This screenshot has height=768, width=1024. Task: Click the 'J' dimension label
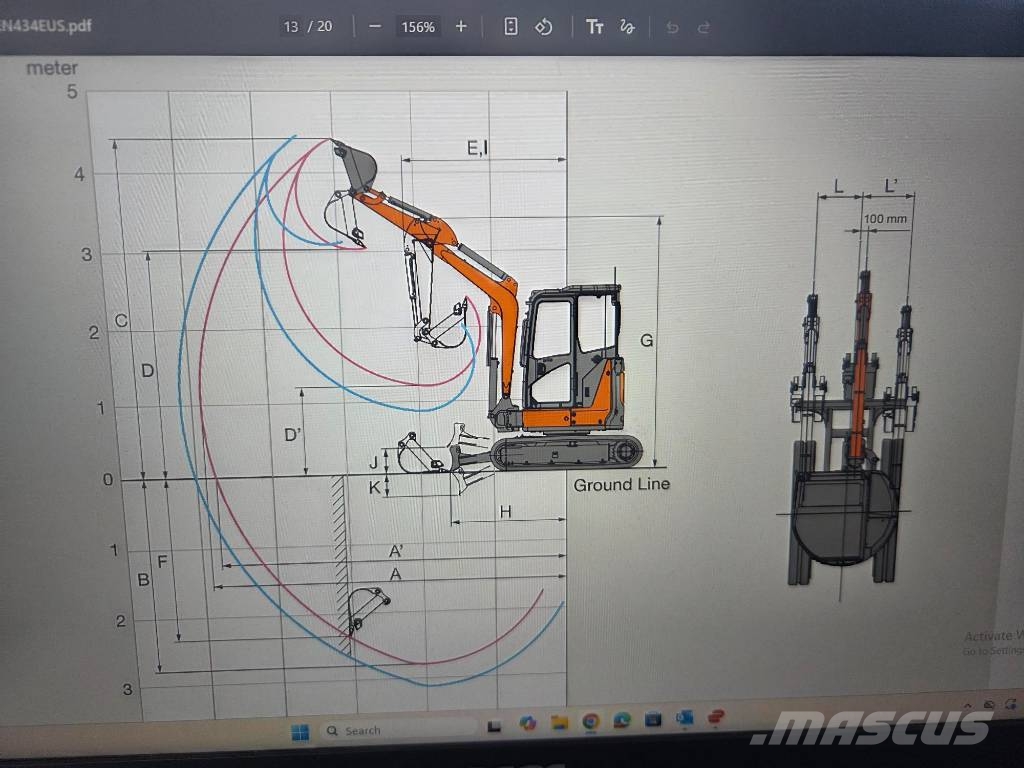pos(374,463)
